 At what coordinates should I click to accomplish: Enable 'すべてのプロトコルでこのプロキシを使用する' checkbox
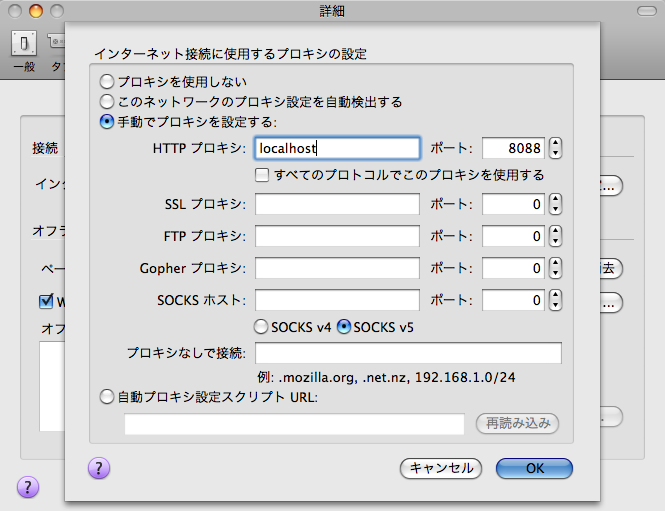tap(262, 175)
